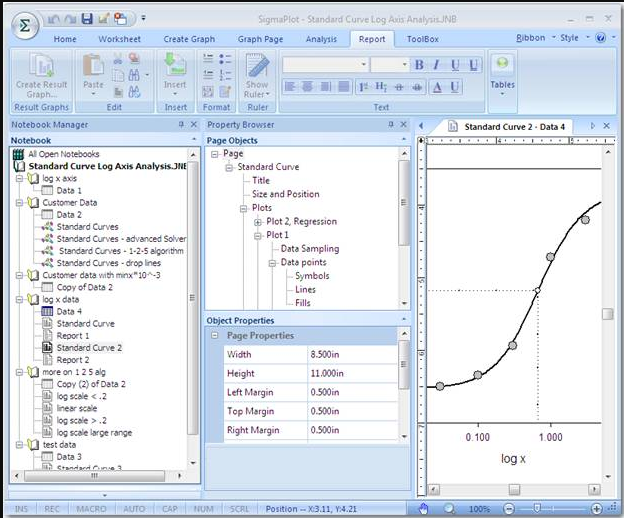
Task: Click the Create Result Graph icon
Action: 43,68
